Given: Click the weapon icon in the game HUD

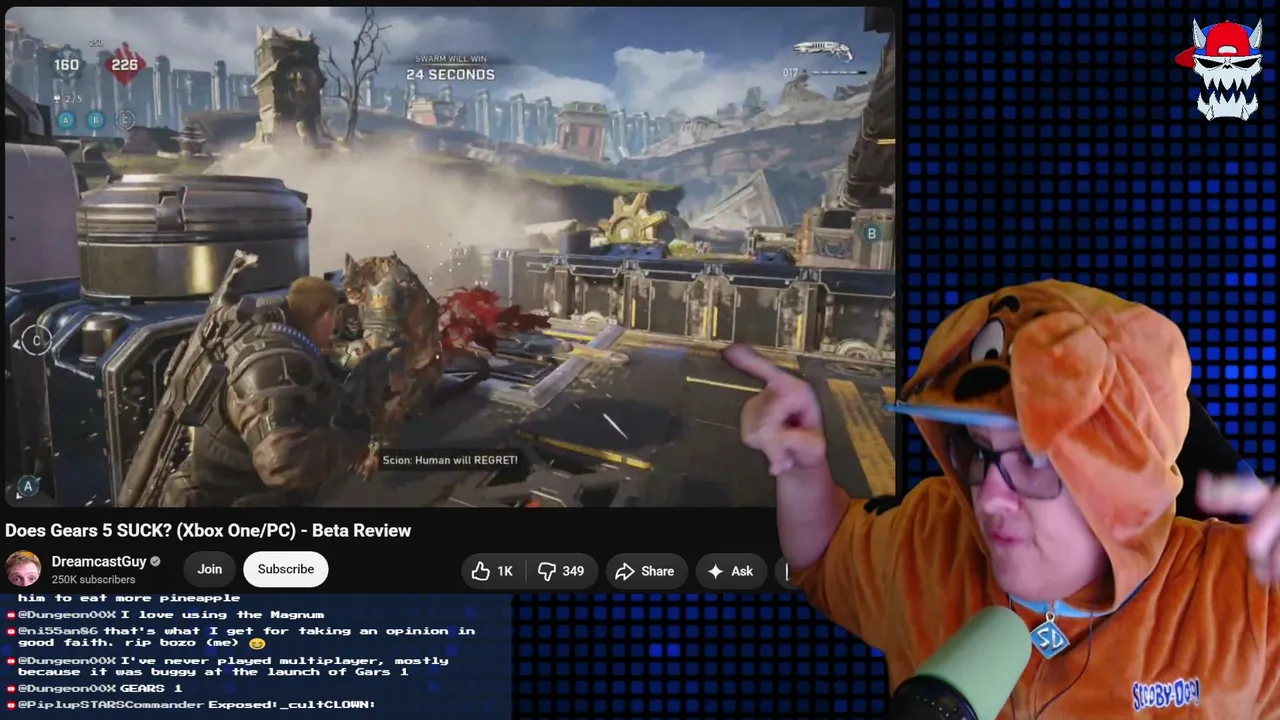Looking at the screenshot, I should (823, 50).
